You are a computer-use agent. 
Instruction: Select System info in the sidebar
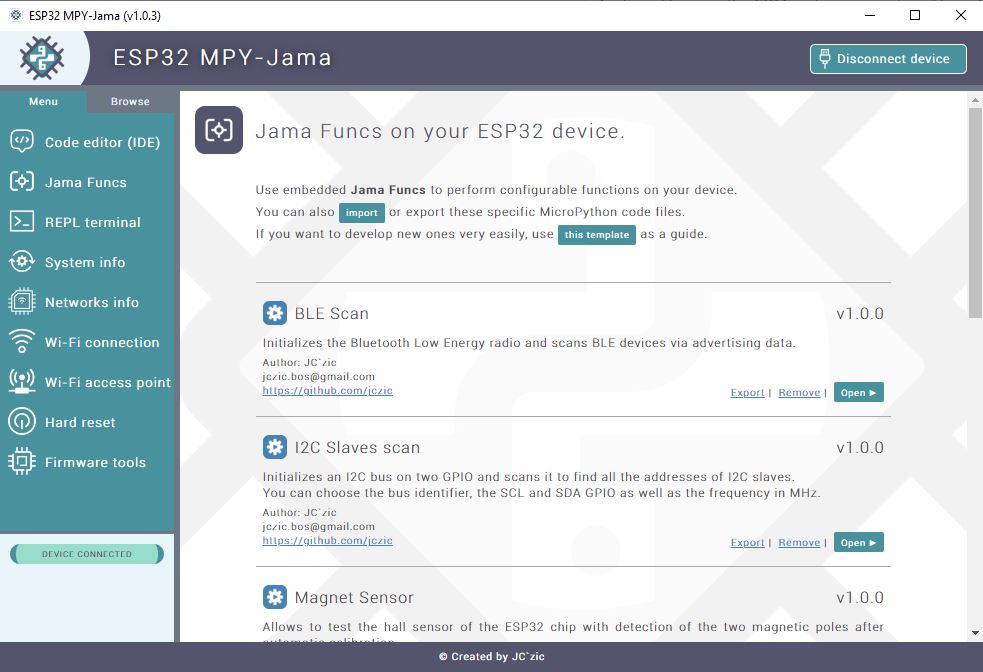coord(87,262)
